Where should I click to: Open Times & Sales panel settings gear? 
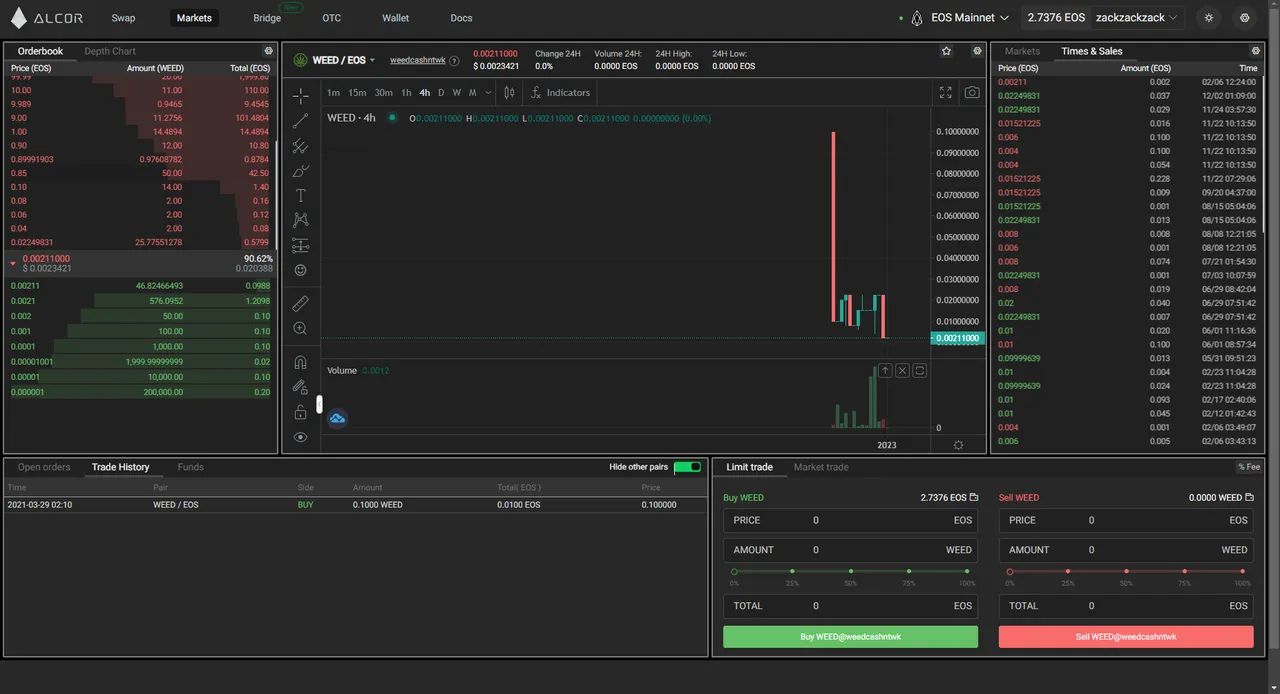(x=1256, y=51)
